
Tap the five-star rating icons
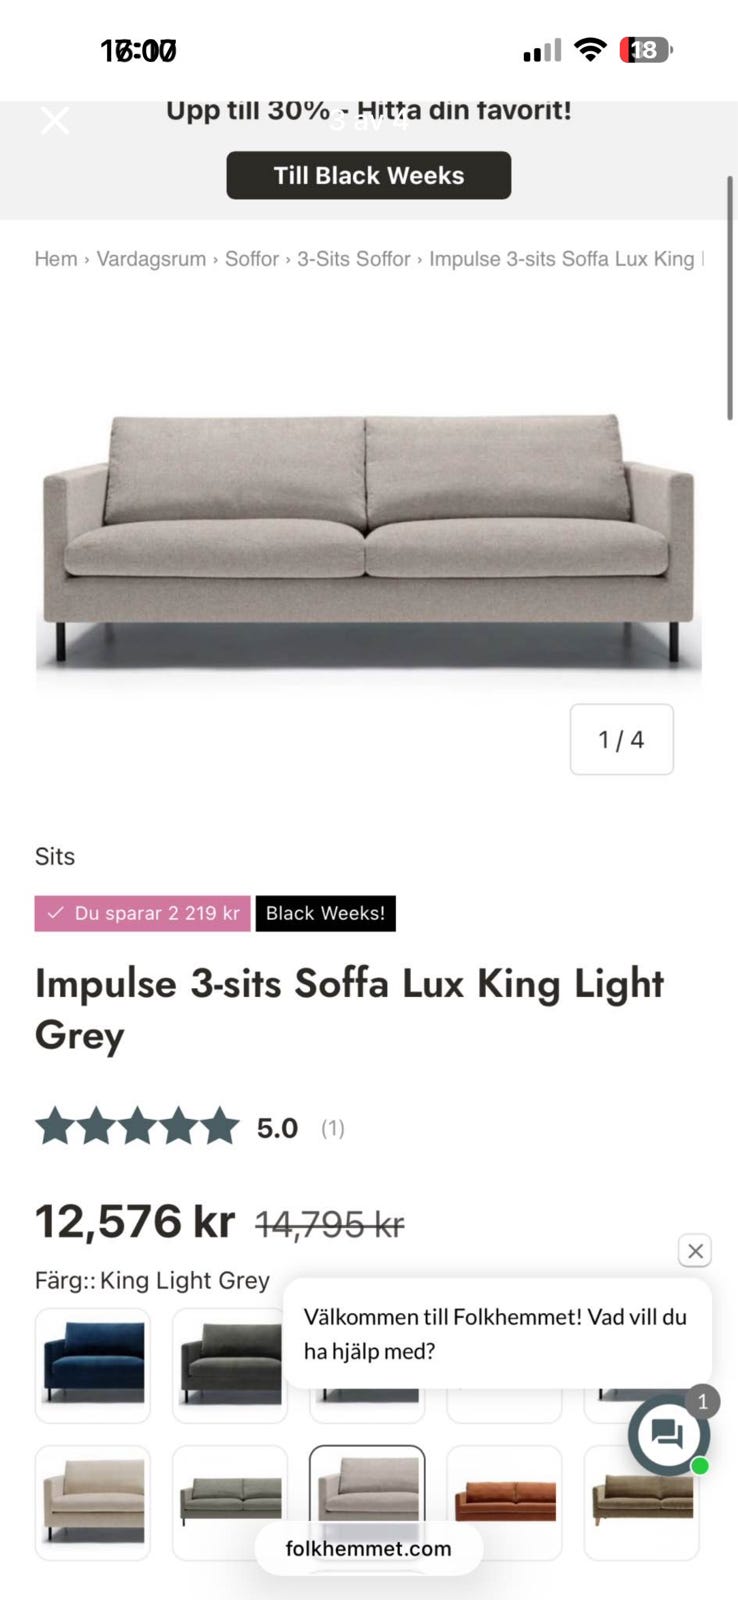[137, 1127]
